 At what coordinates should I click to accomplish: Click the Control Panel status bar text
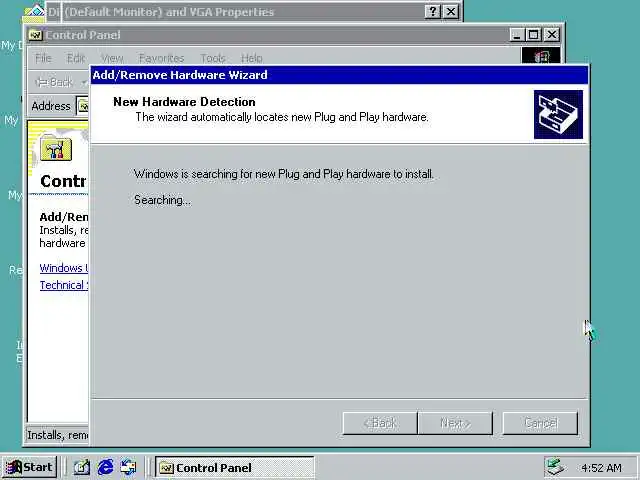[x=58, y=435]
